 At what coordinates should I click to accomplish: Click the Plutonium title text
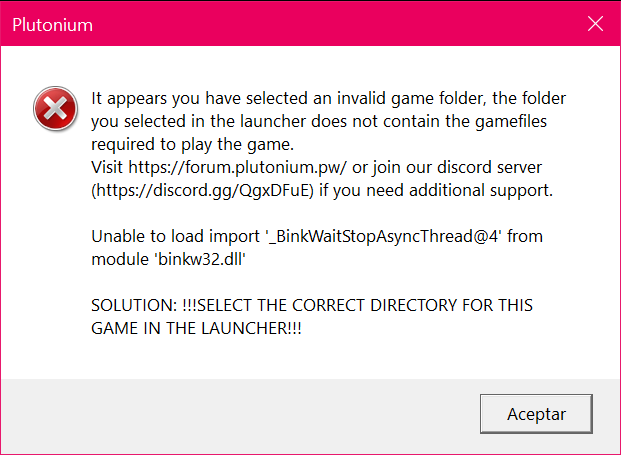[x=52, y=25]
